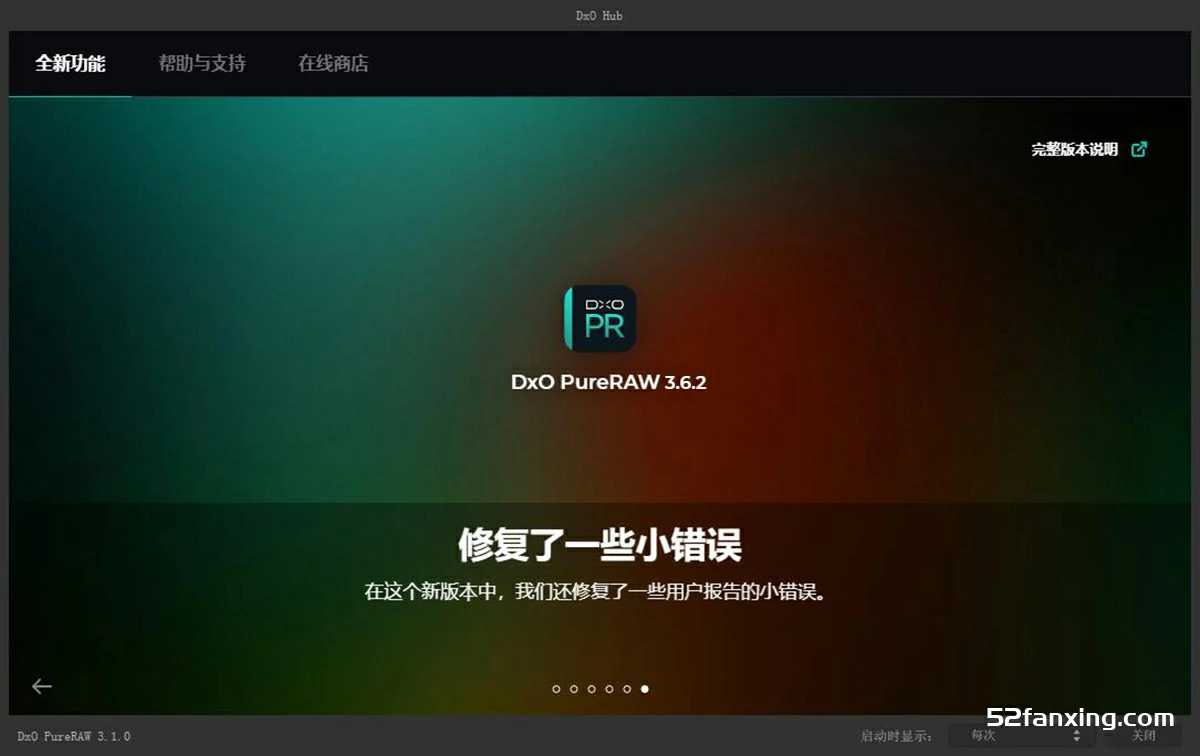Open the 在线商店 tab
This screenshot has width=1200, height=756.
(x=333, y=64)
